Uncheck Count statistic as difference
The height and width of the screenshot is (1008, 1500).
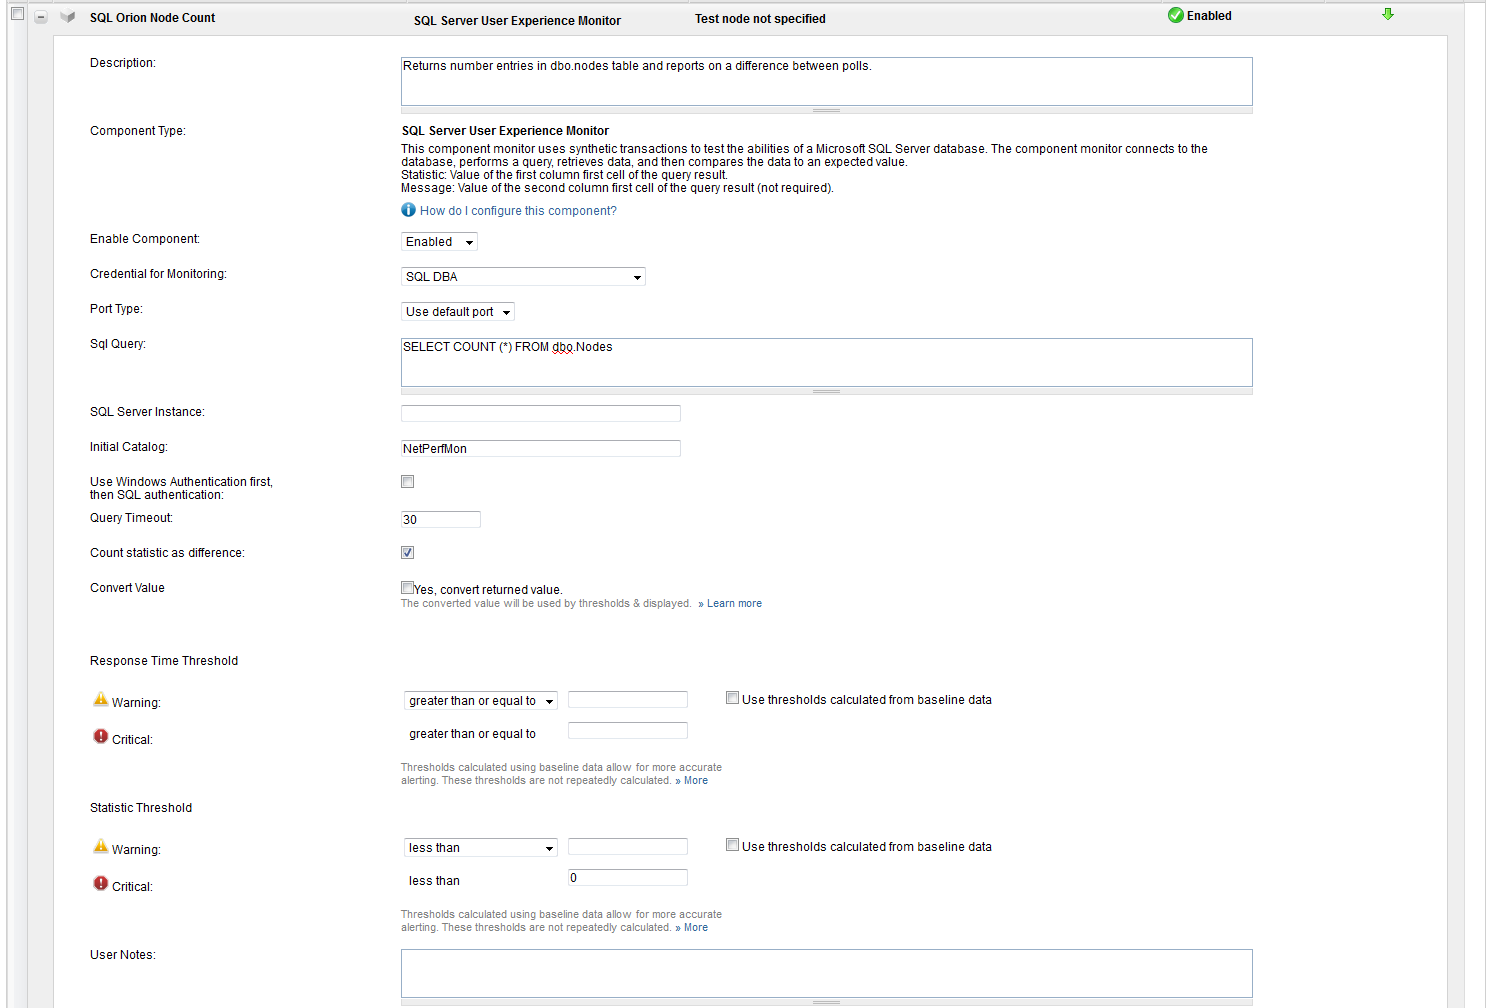pos(407,553)
